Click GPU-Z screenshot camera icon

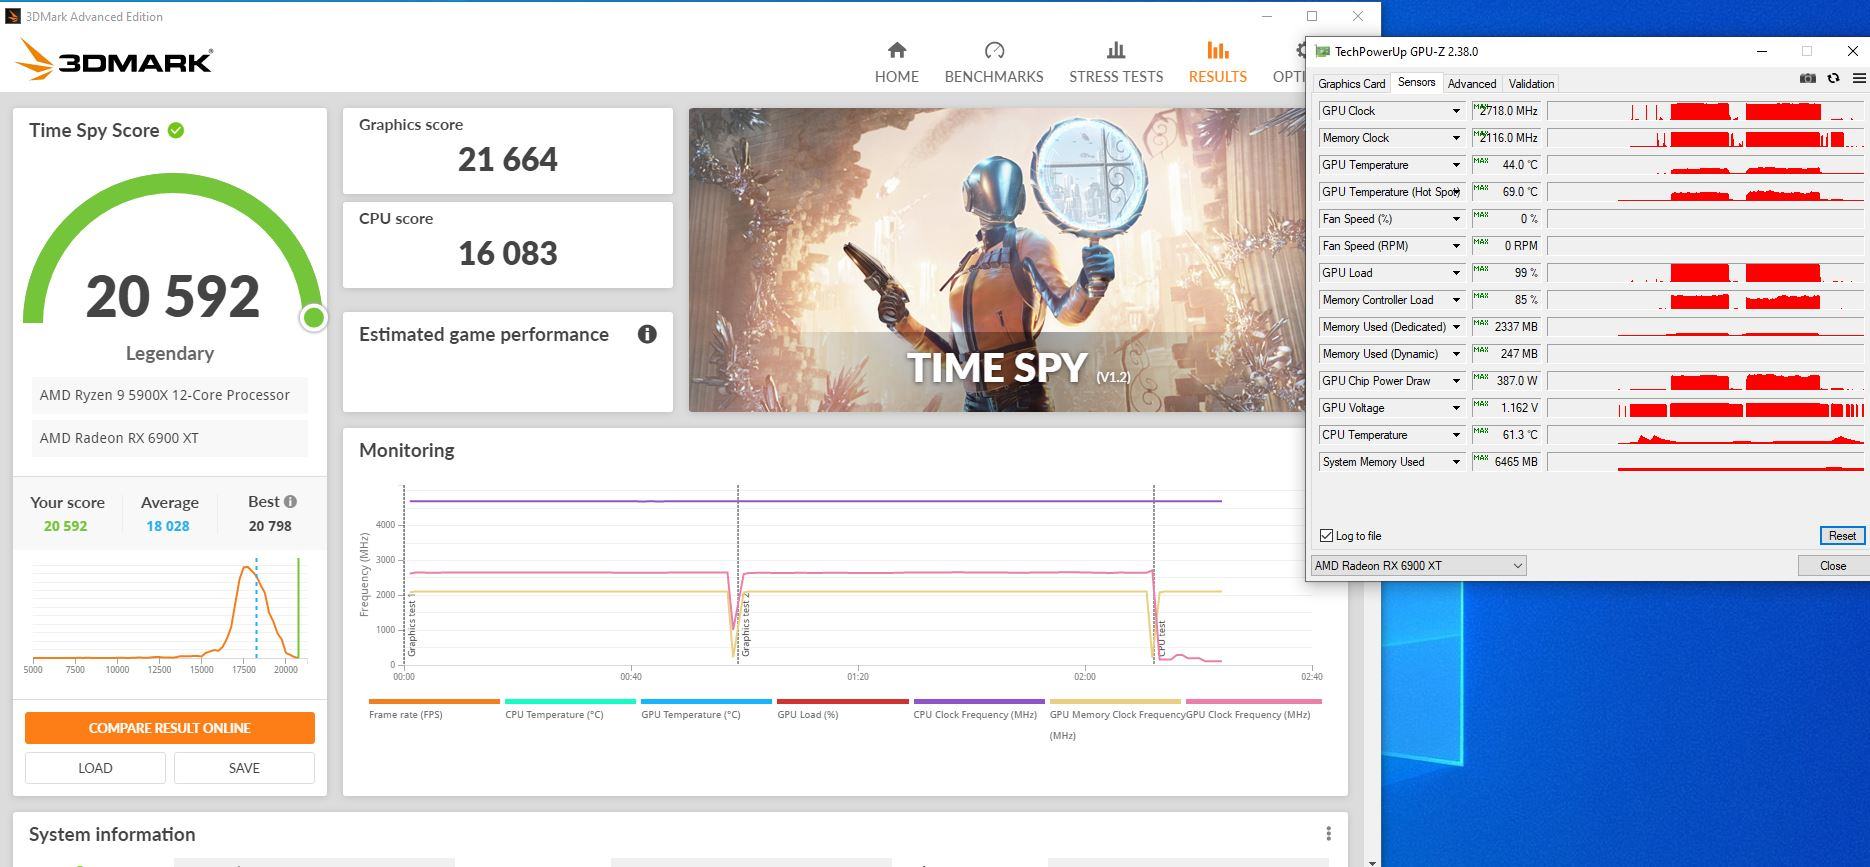pos(1808,78)
